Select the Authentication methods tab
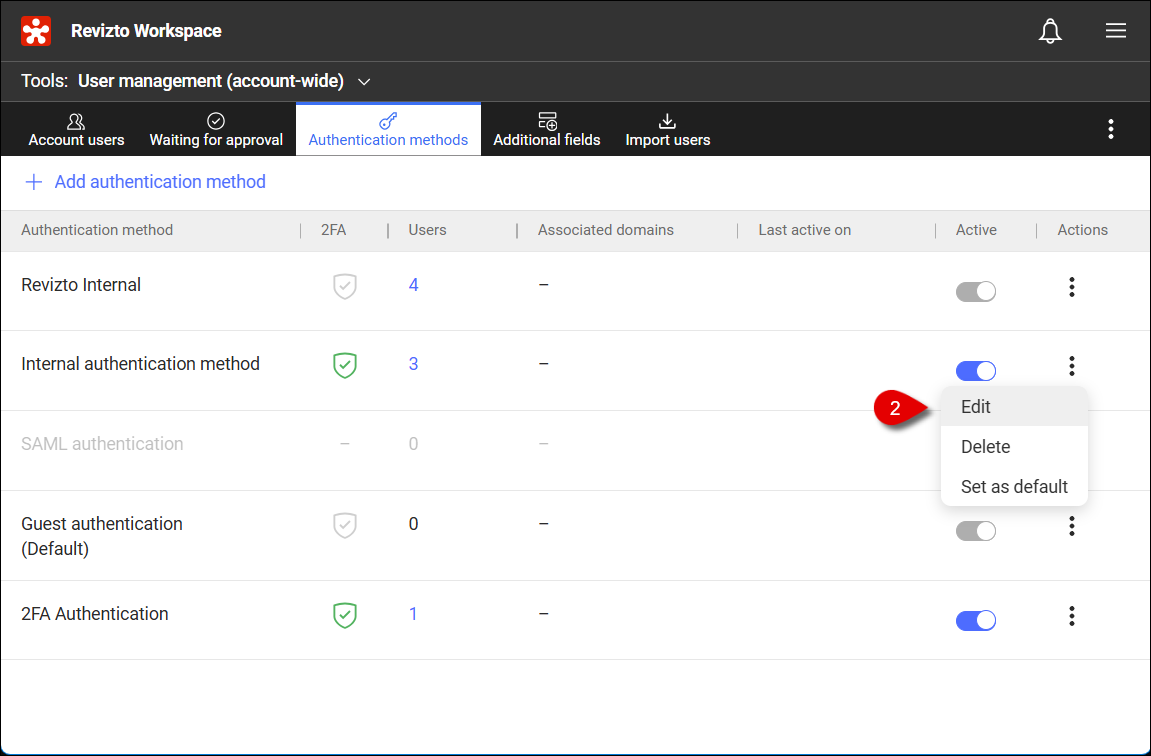This screenshot has height=756, width=1151. [388, 130]
